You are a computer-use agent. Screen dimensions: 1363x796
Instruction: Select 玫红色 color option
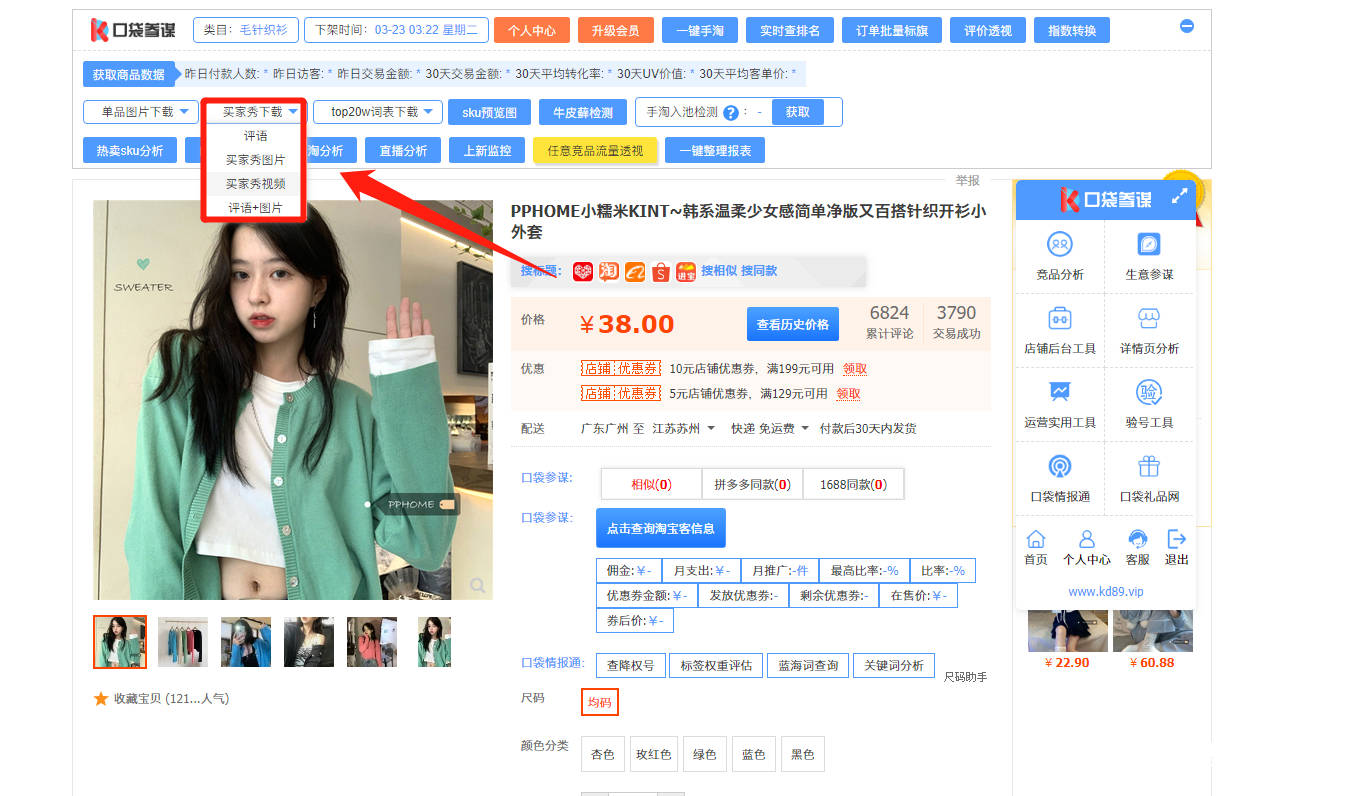[653, 754]
